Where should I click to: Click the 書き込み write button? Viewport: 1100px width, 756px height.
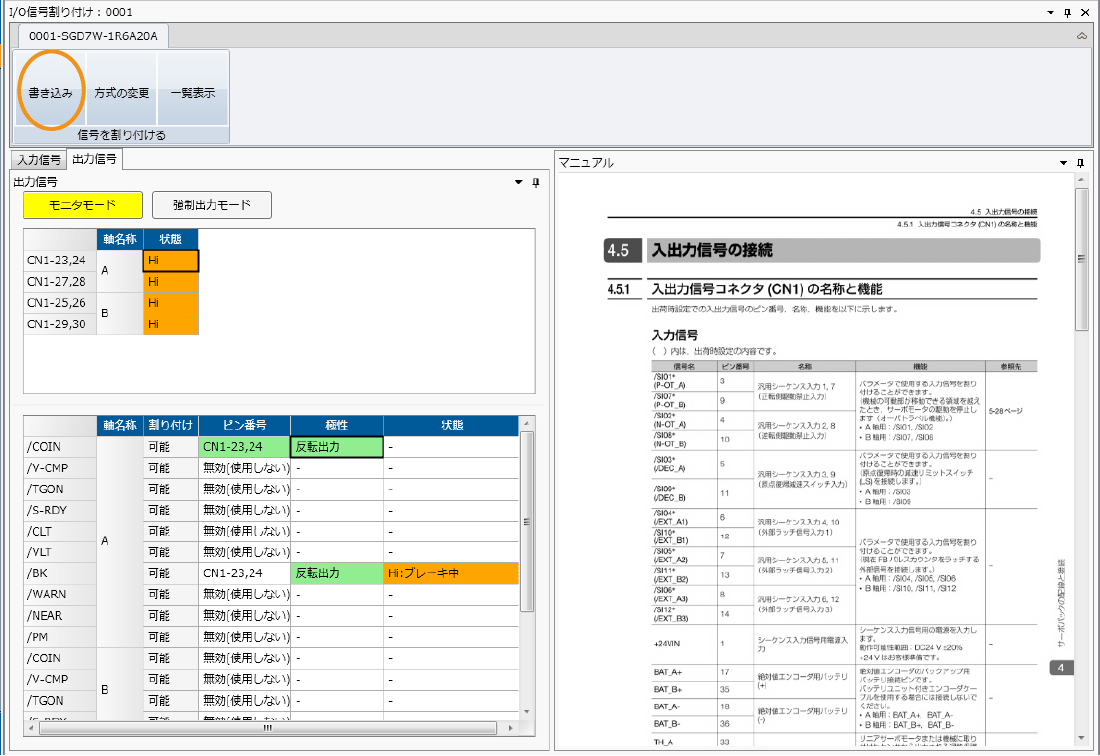point(50,93)
